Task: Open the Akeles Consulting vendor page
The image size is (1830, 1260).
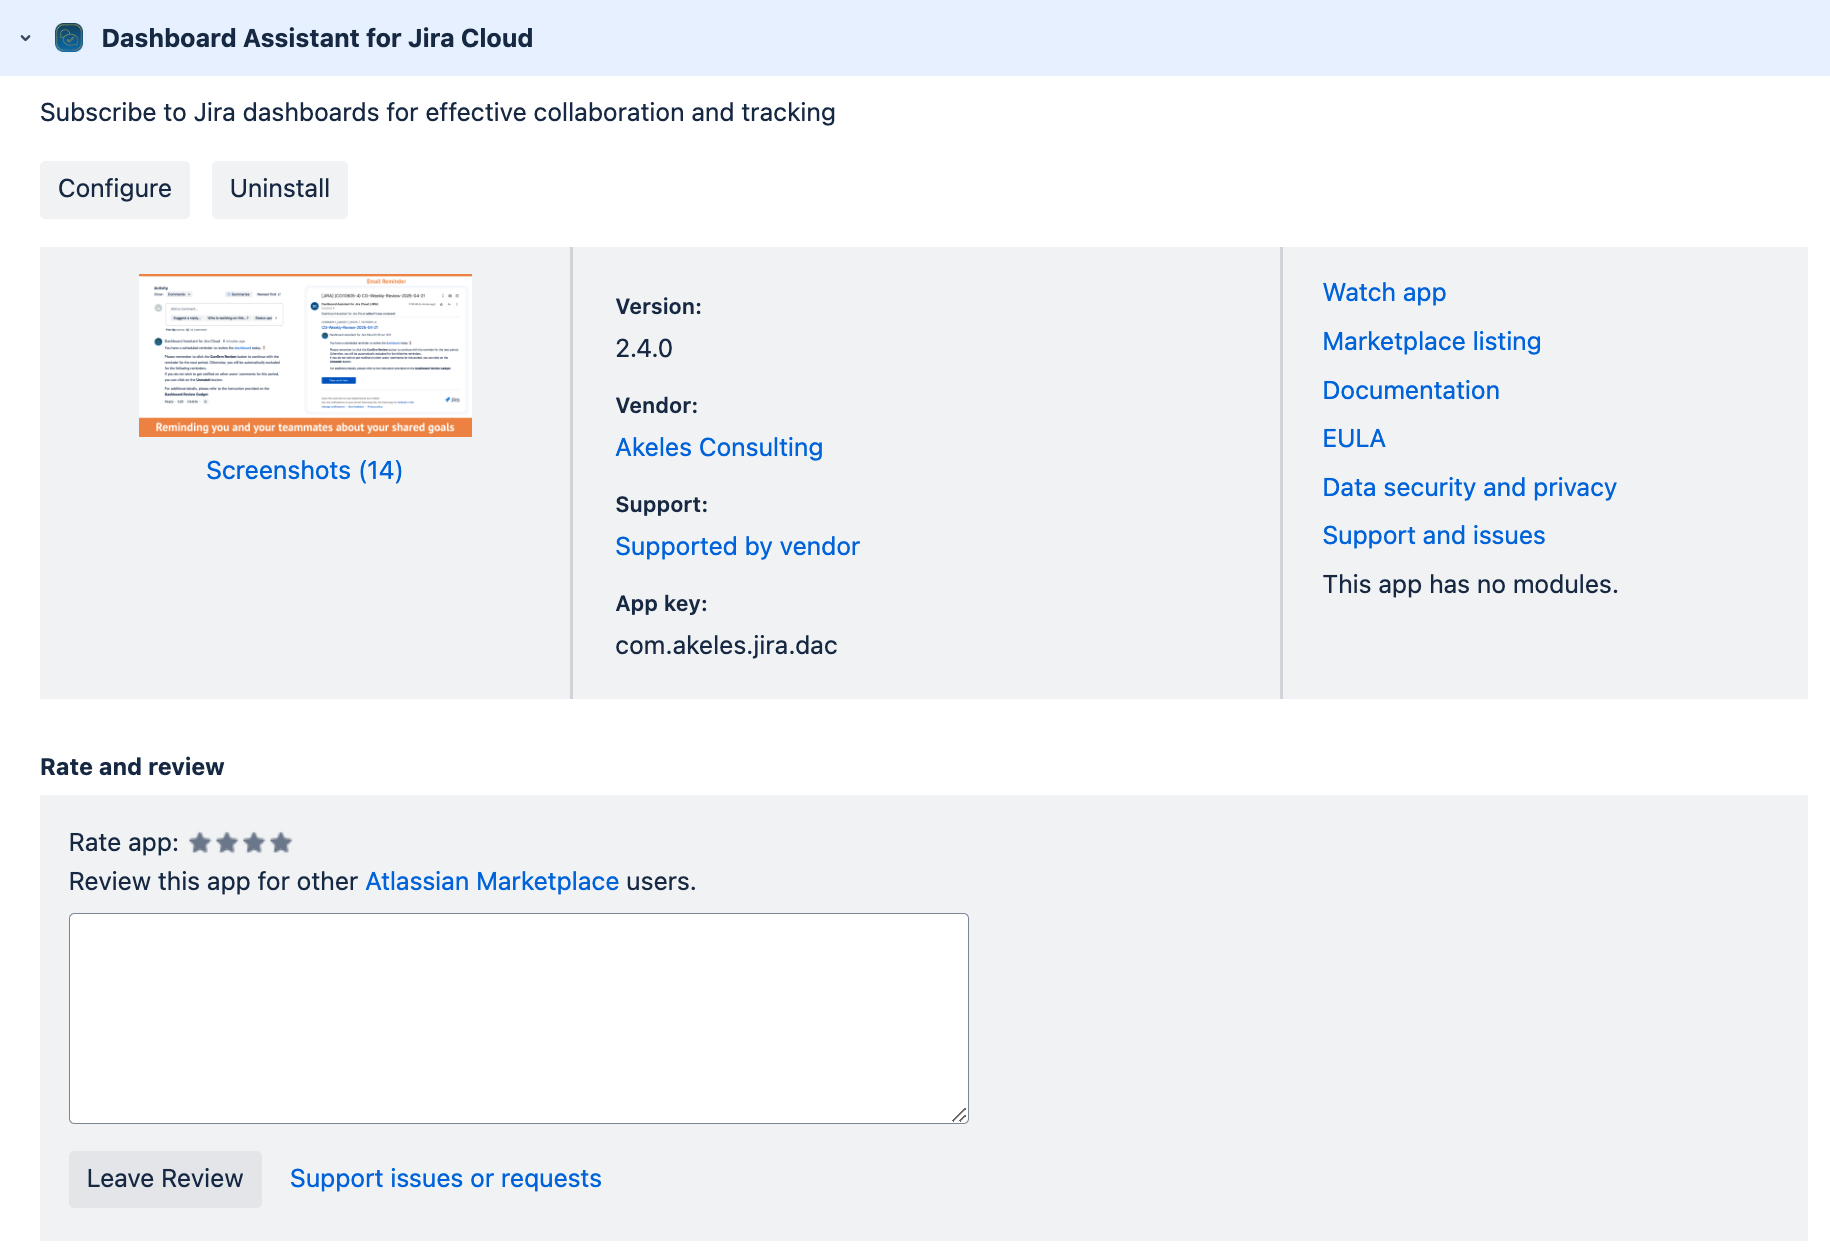Action: point(718,447)
